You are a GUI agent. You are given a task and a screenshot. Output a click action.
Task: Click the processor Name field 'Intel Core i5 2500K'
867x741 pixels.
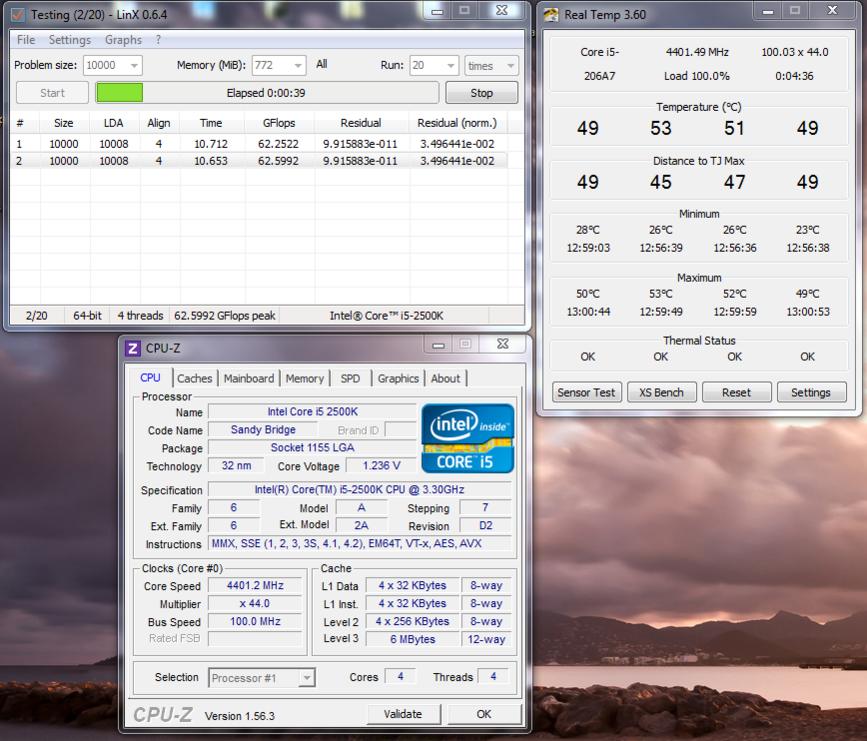pyautogui.click(x=312, y=412)
